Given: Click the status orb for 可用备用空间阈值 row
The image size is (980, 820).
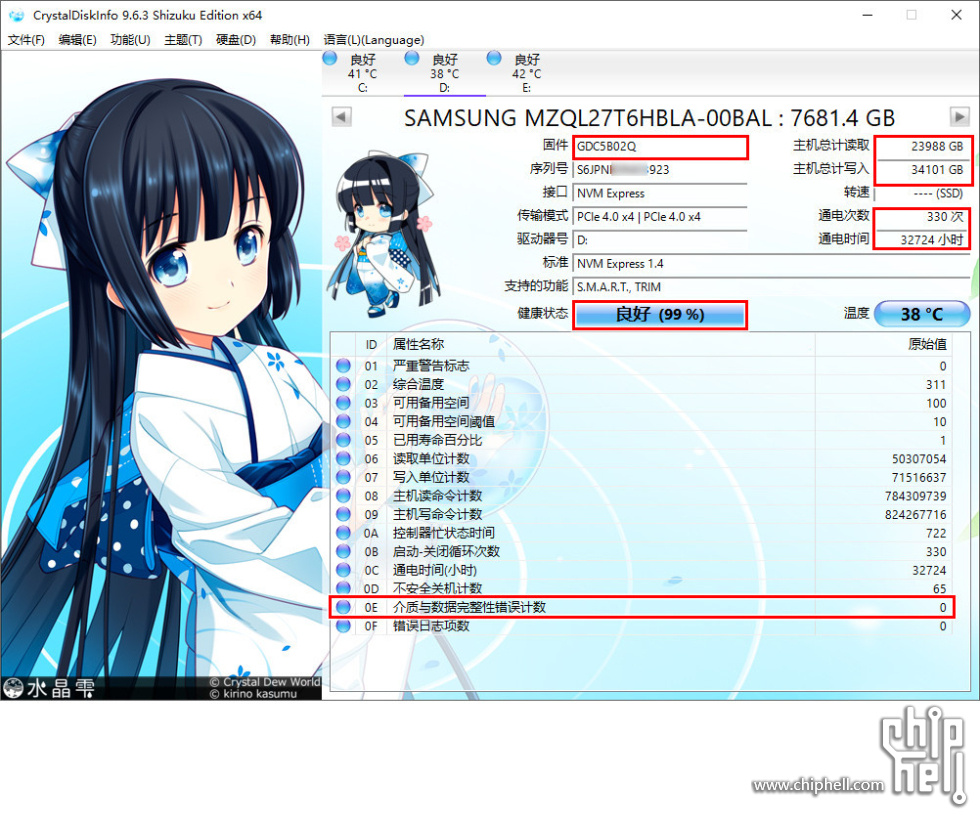Looking at the screenshot, I should [x=343, y=422].
